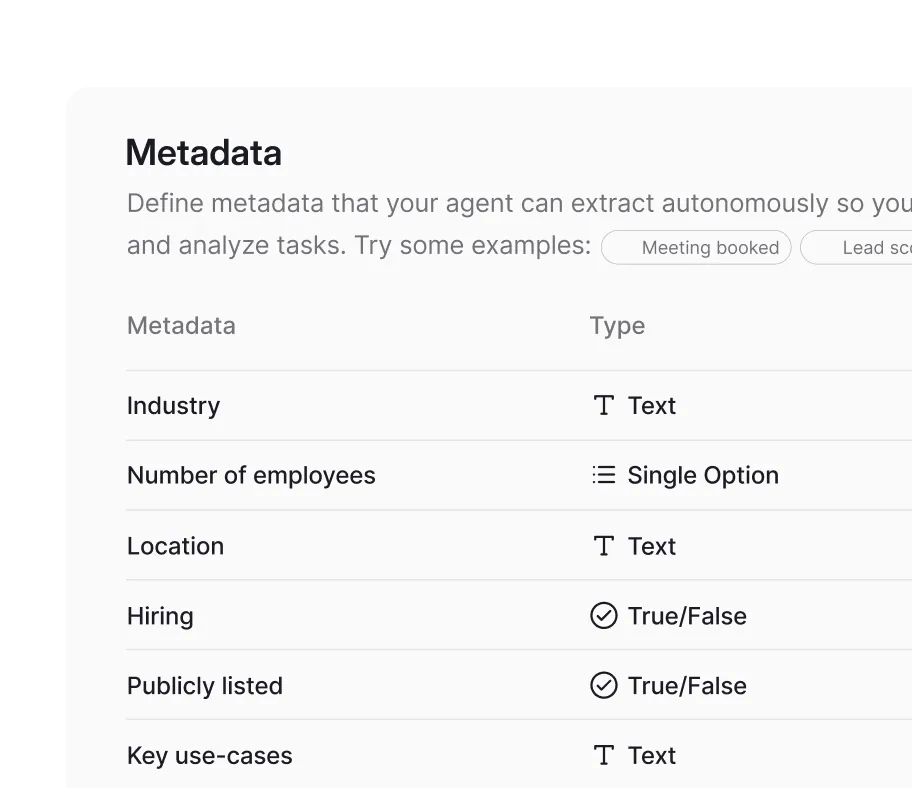Open the Number of employees row
Screen dimensions: 912x788
click(251, 475)
